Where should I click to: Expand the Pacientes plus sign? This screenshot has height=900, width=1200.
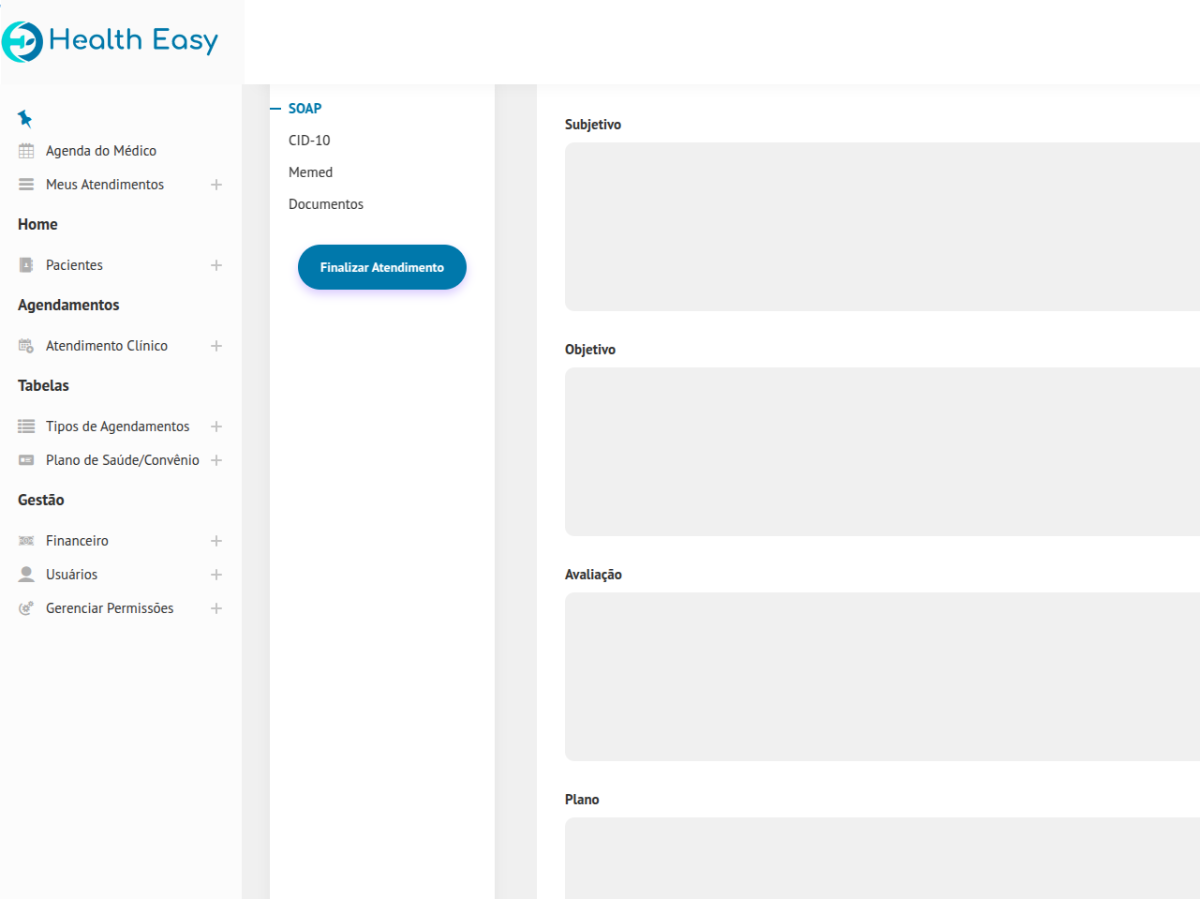point(216,265)
